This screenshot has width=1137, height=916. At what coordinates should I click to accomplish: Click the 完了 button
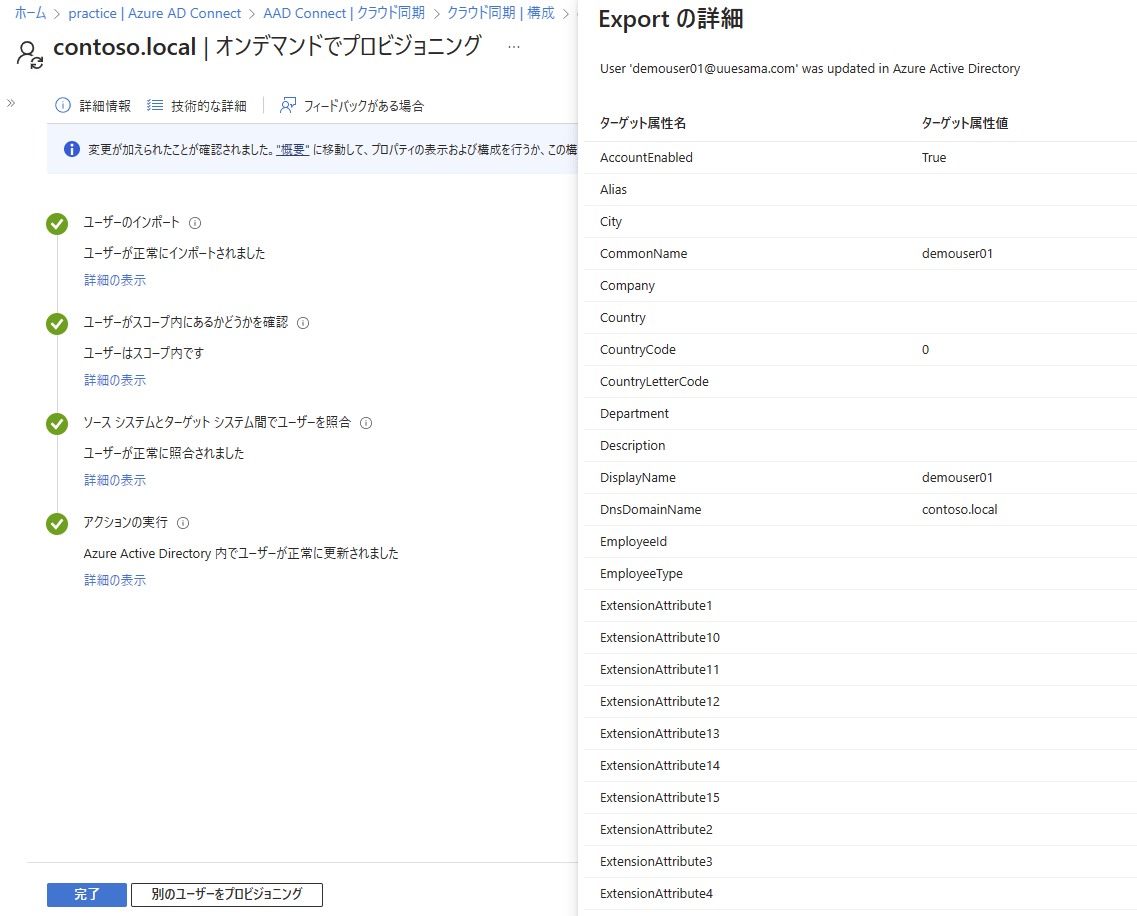pyautogui.click(x=87, y=895)
